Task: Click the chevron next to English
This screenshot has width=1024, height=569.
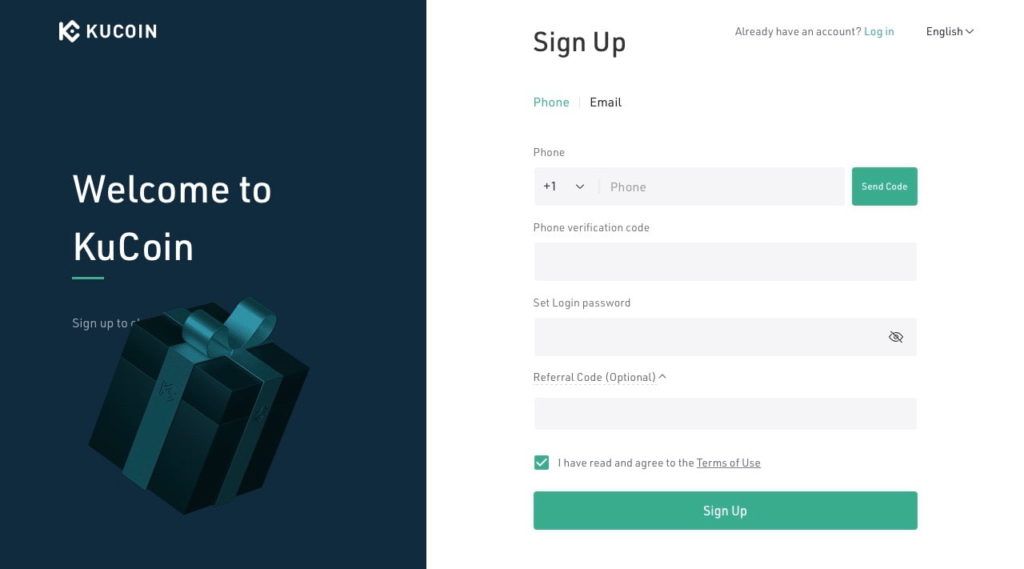Action: pos(969,32)
